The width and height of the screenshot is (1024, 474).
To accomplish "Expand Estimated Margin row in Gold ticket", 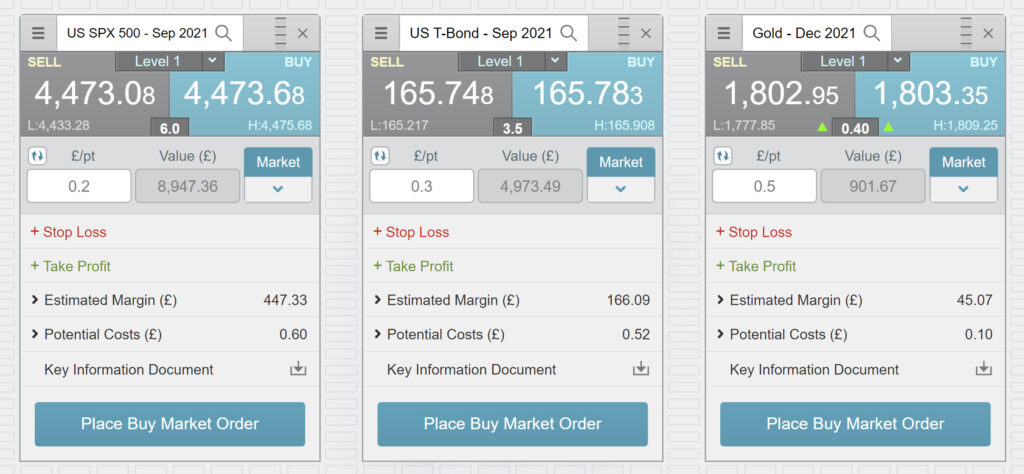I will (x=855, y=300).
